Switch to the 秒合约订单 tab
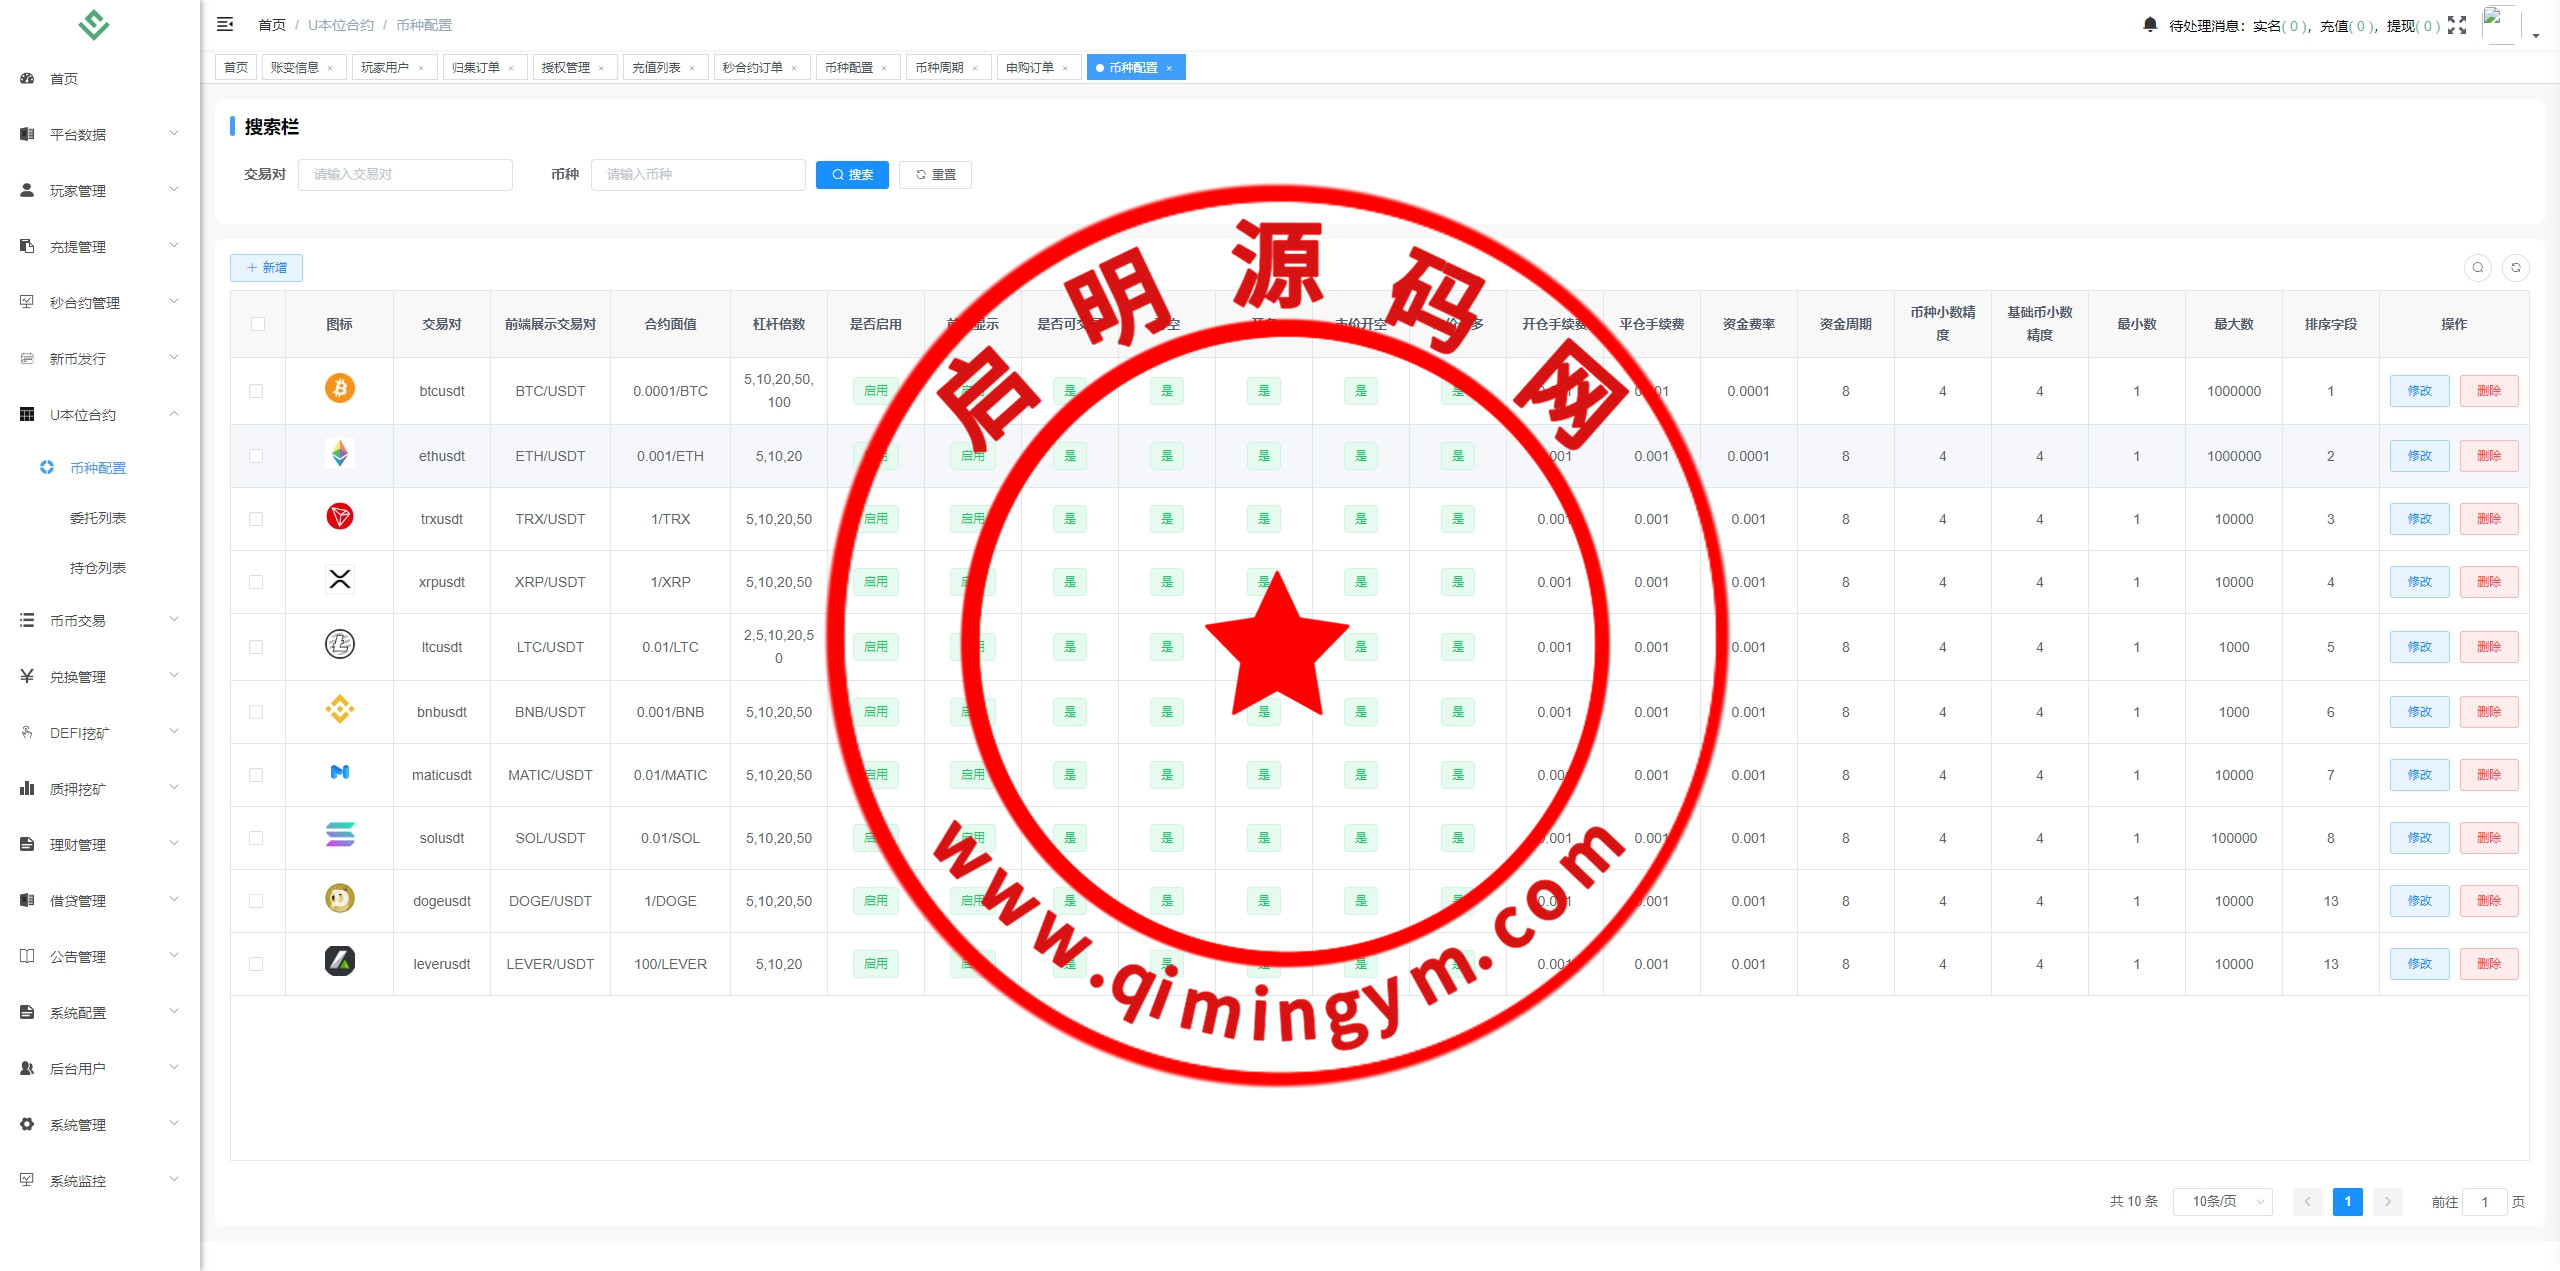Screen dimensions: 2560x1271 [x=753, y=67]
